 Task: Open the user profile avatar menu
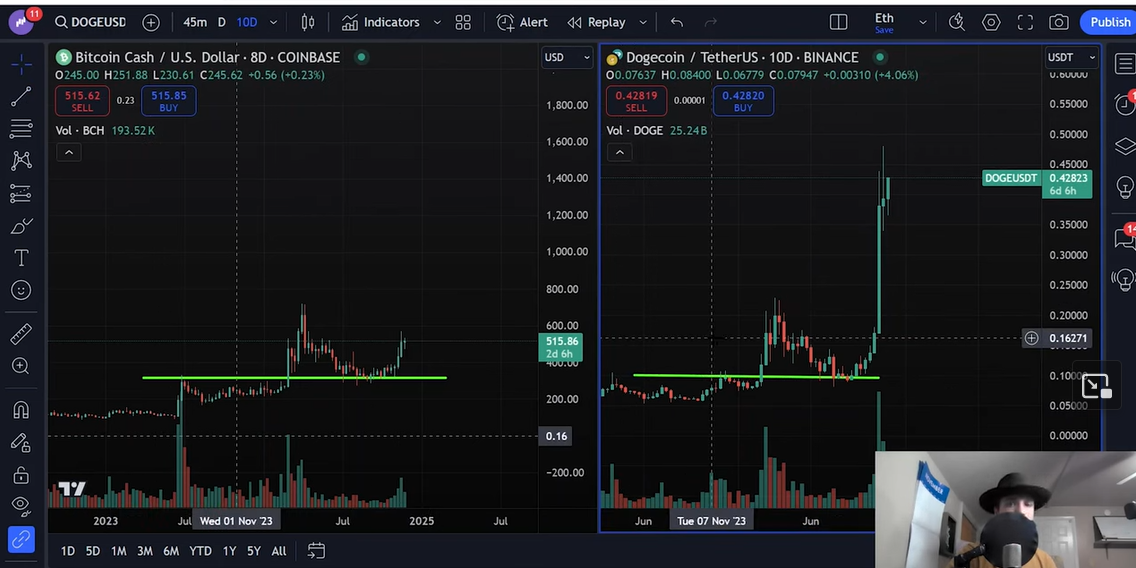tap(22, 22)
